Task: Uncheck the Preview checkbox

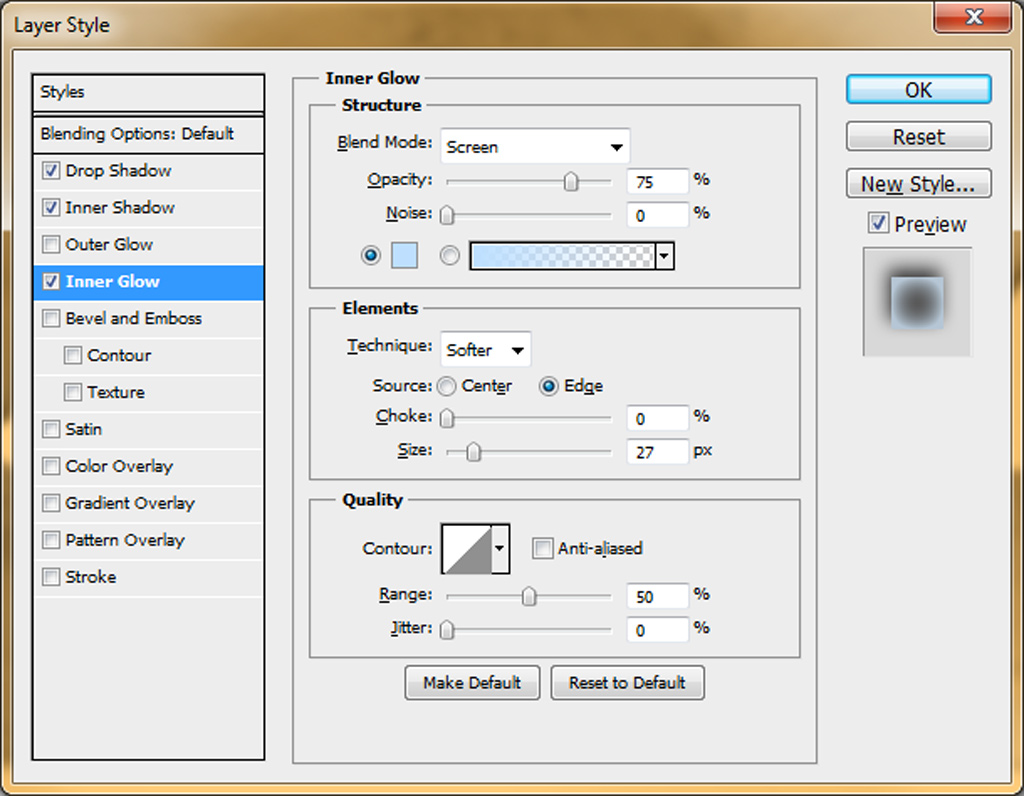Action: coord(878,223)
